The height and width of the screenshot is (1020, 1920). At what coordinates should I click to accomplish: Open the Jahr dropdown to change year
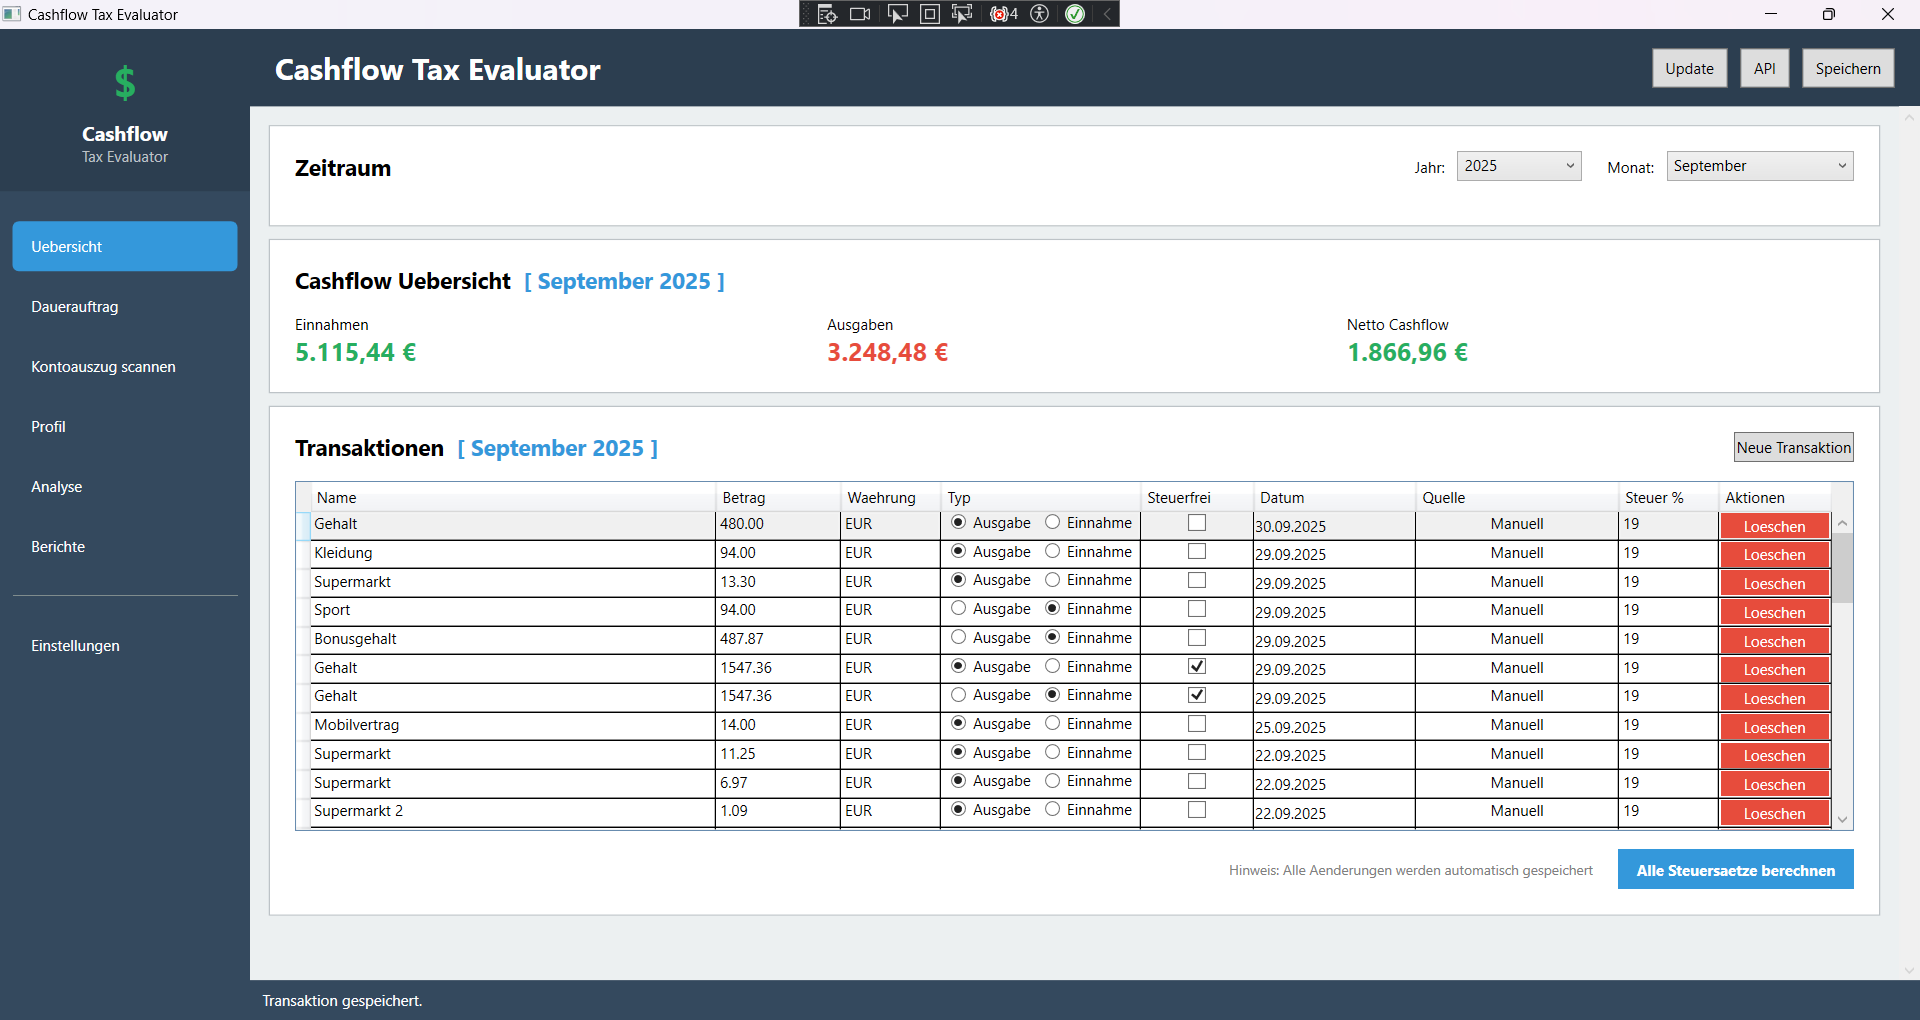click(1518, 165)
